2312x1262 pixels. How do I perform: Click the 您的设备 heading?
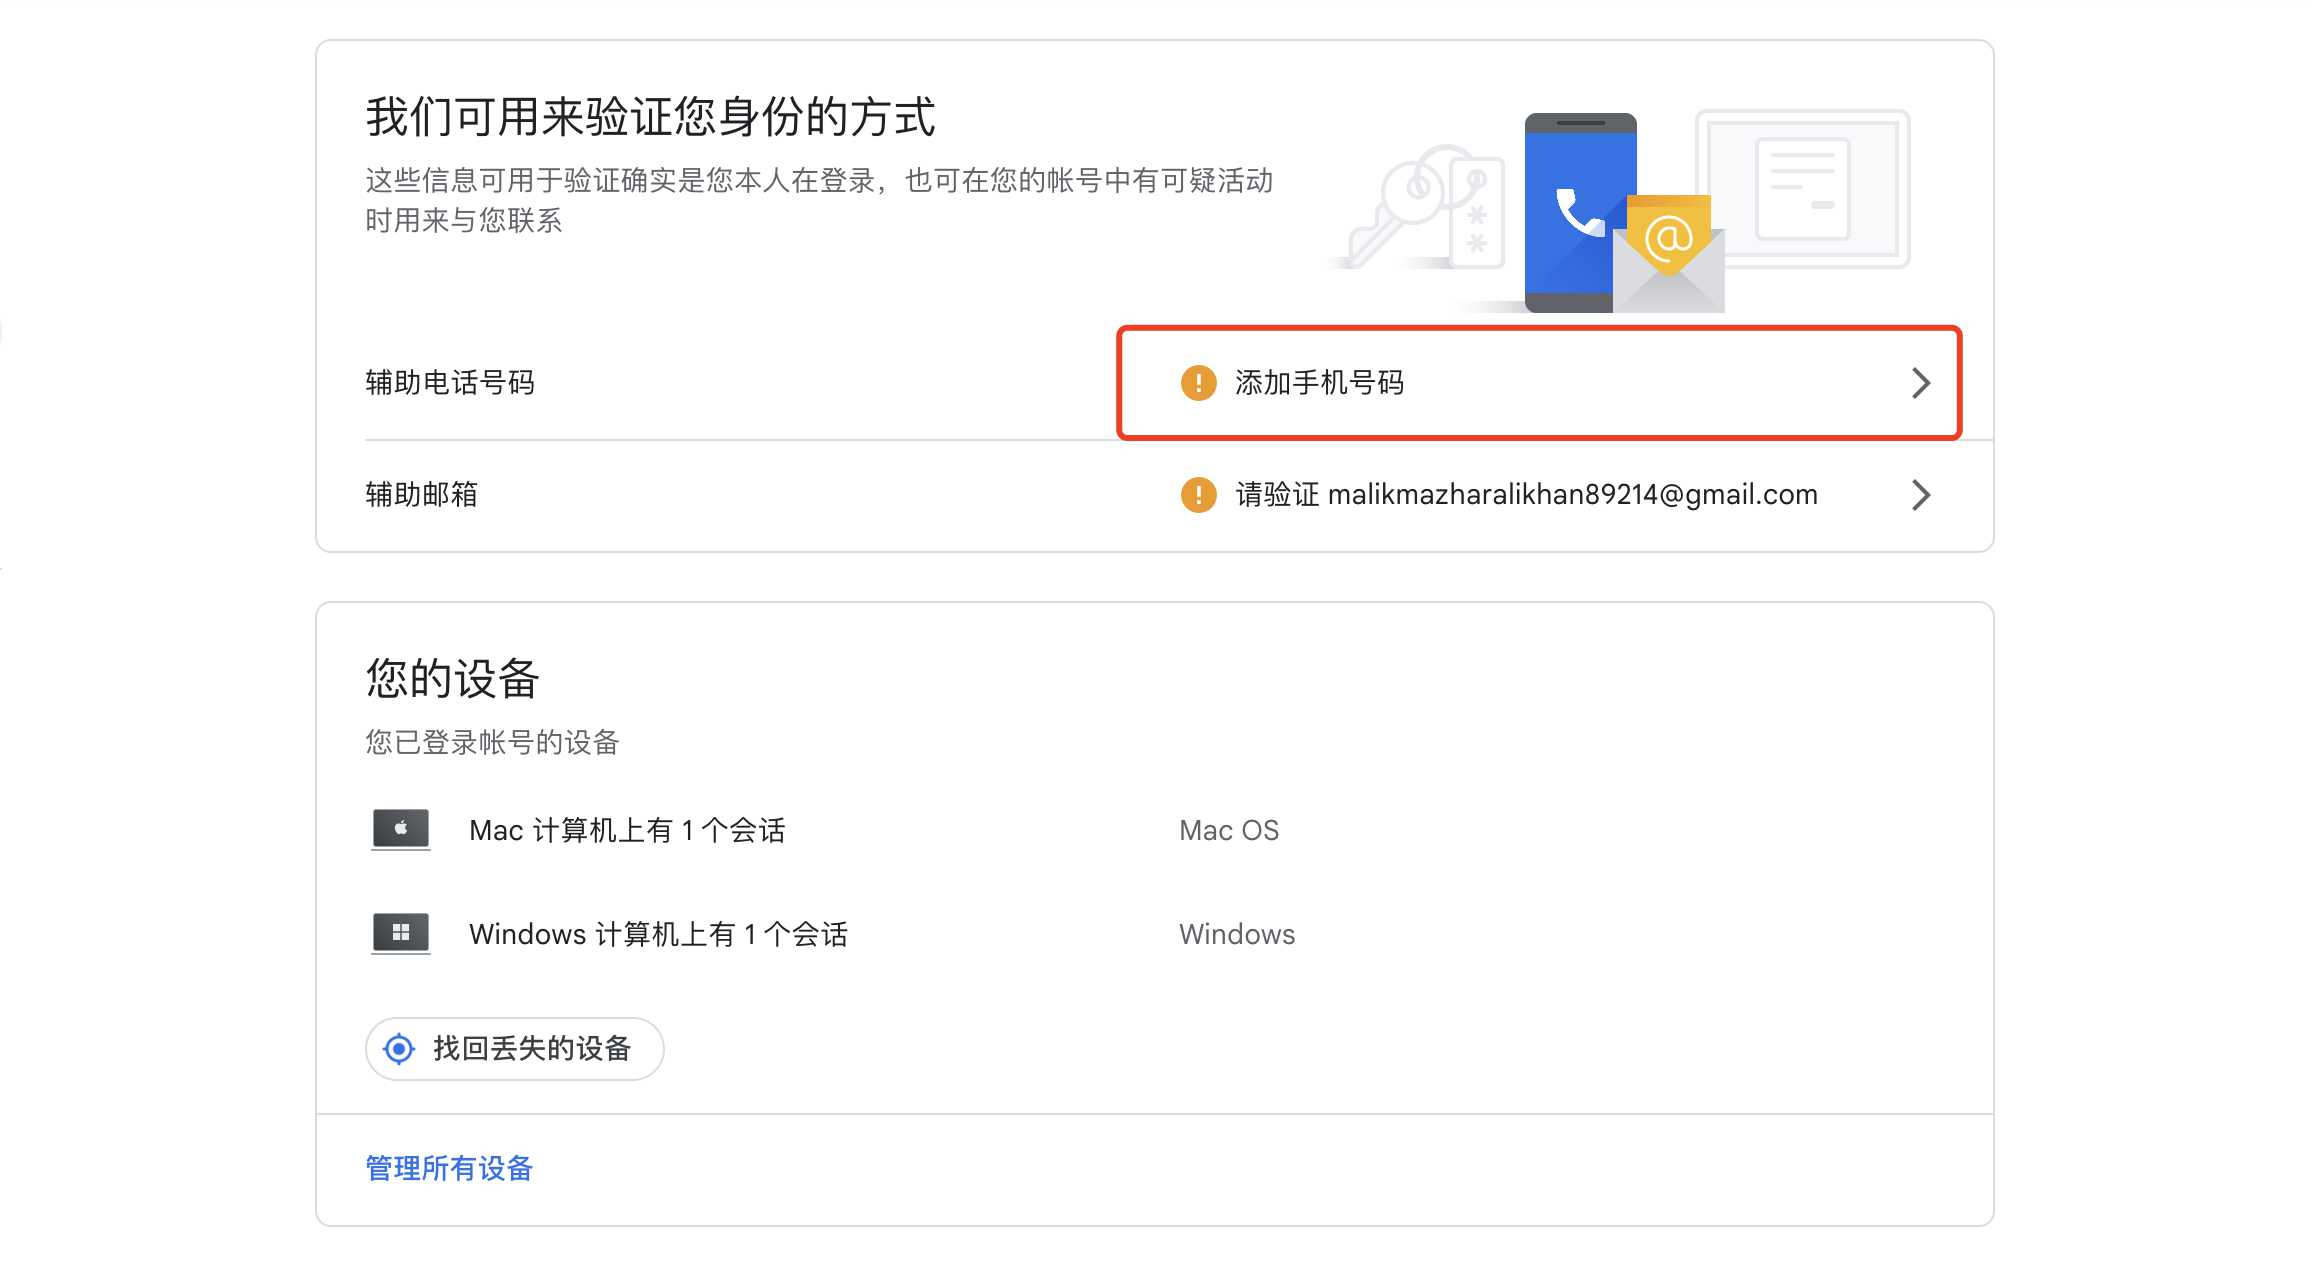452,679
